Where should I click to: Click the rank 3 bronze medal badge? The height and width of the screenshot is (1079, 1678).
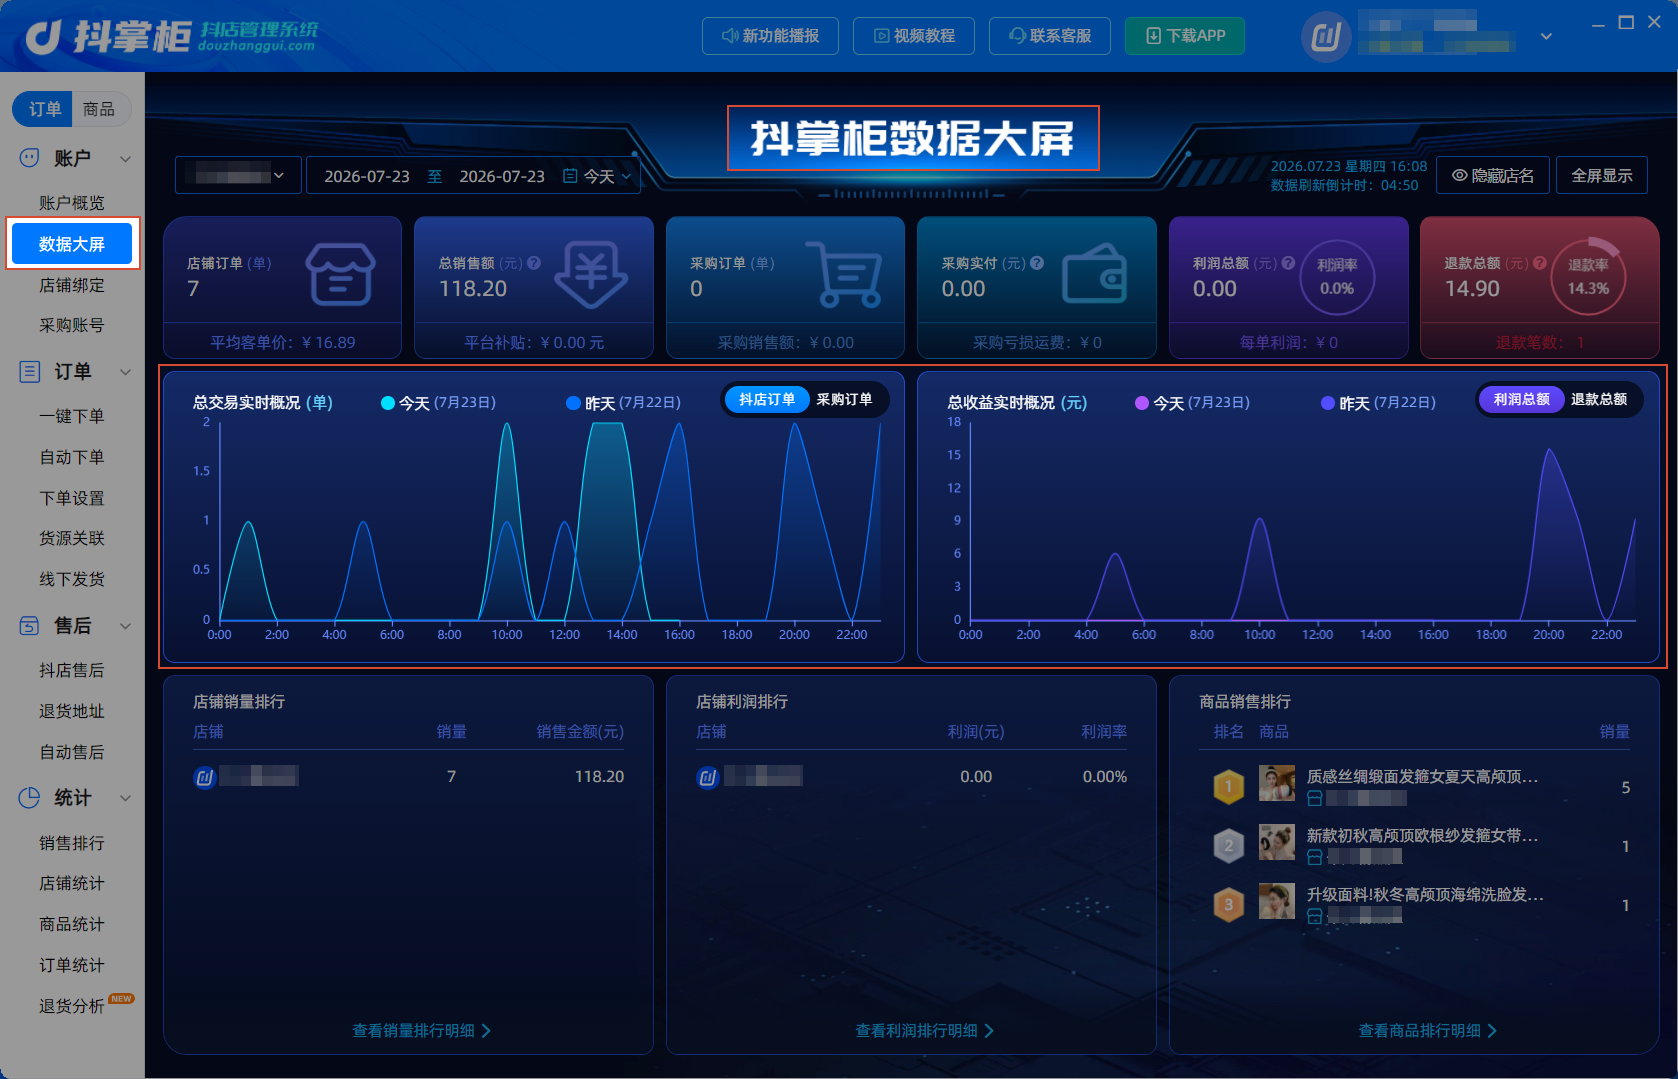point(1228,905)
